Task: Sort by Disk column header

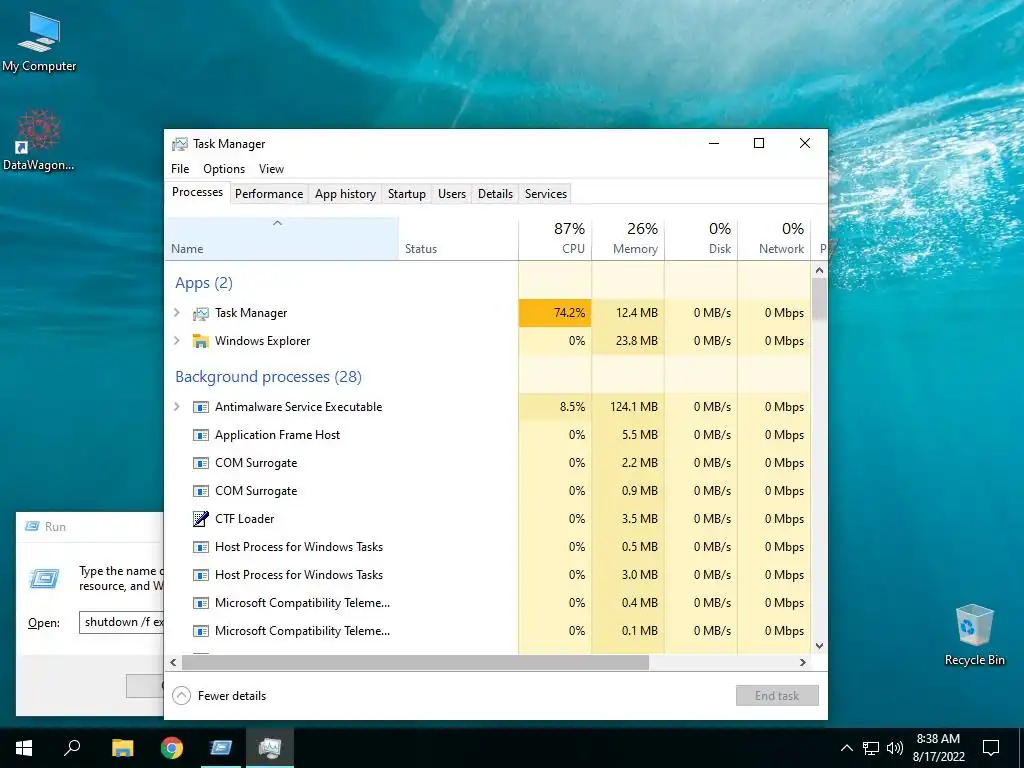Action: (x=701, y=239)
